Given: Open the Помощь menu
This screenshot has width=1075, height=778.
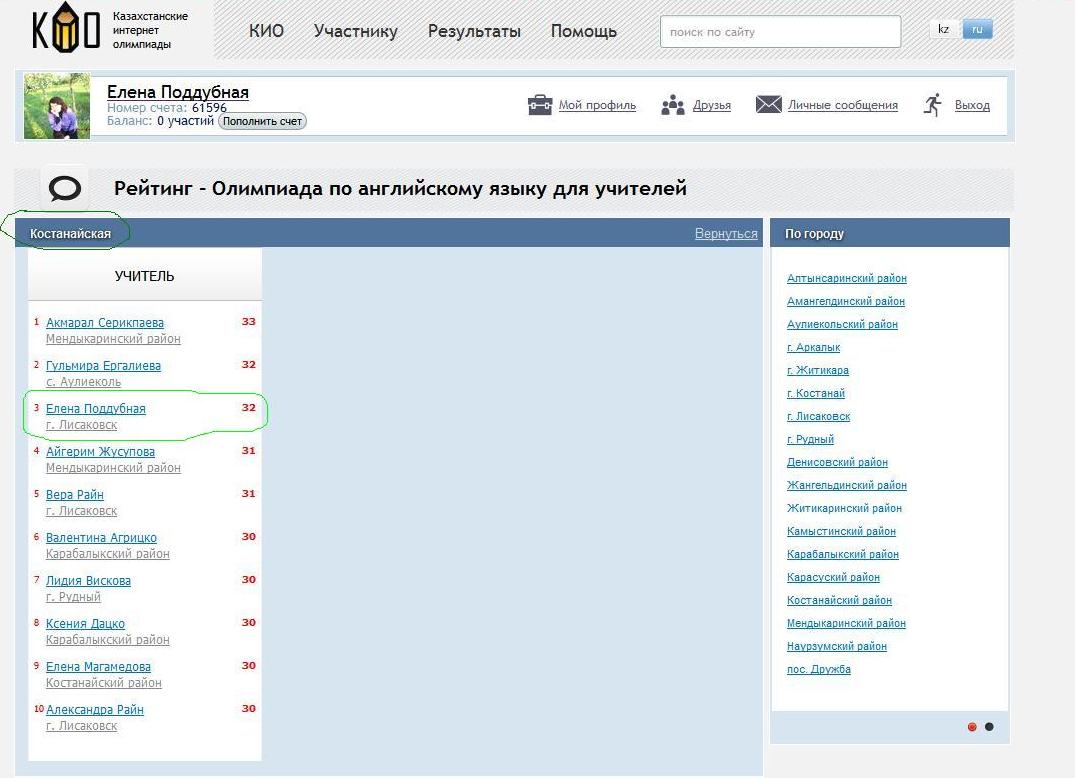Looking at the screenshot, I should point(583,31).
